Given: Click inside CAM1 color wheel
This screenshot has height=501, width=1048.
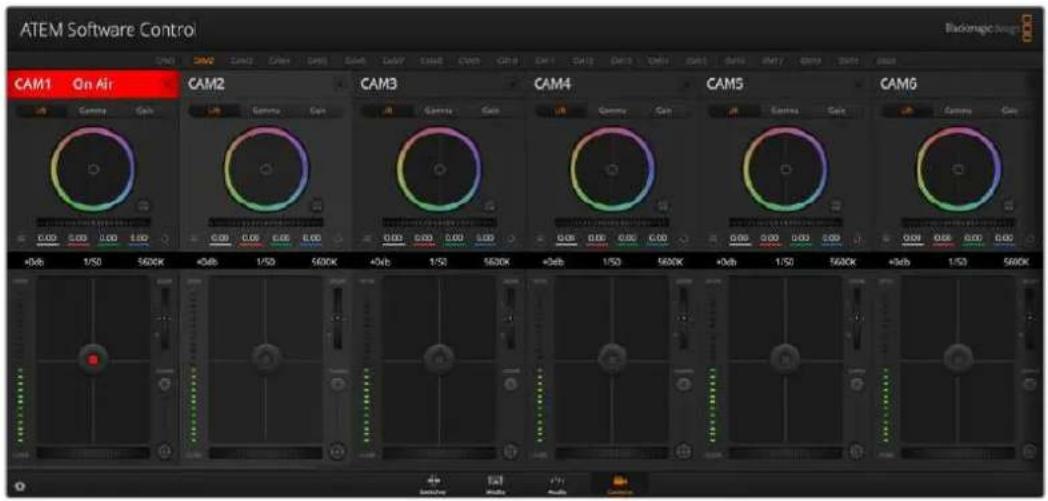Looking at the screenshot, I should tap(93, 169).
